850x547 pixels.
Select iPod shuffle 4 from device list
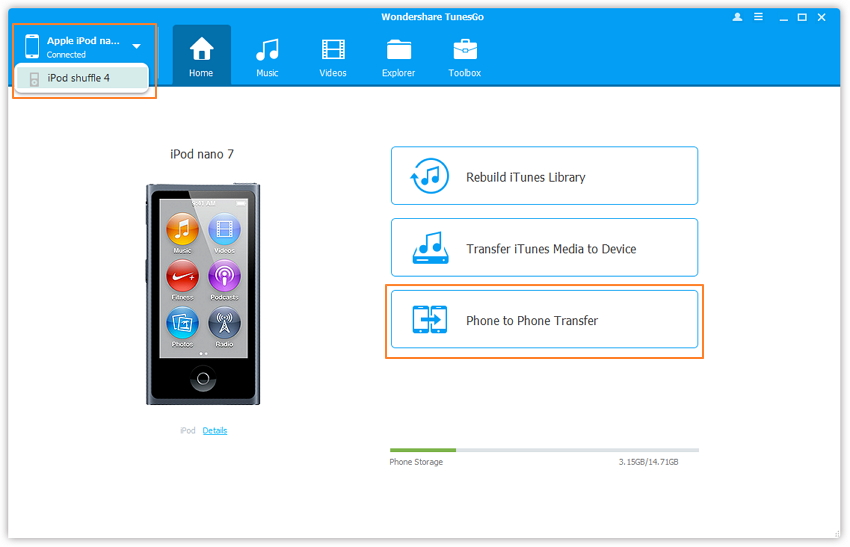(x=79, y=78)
